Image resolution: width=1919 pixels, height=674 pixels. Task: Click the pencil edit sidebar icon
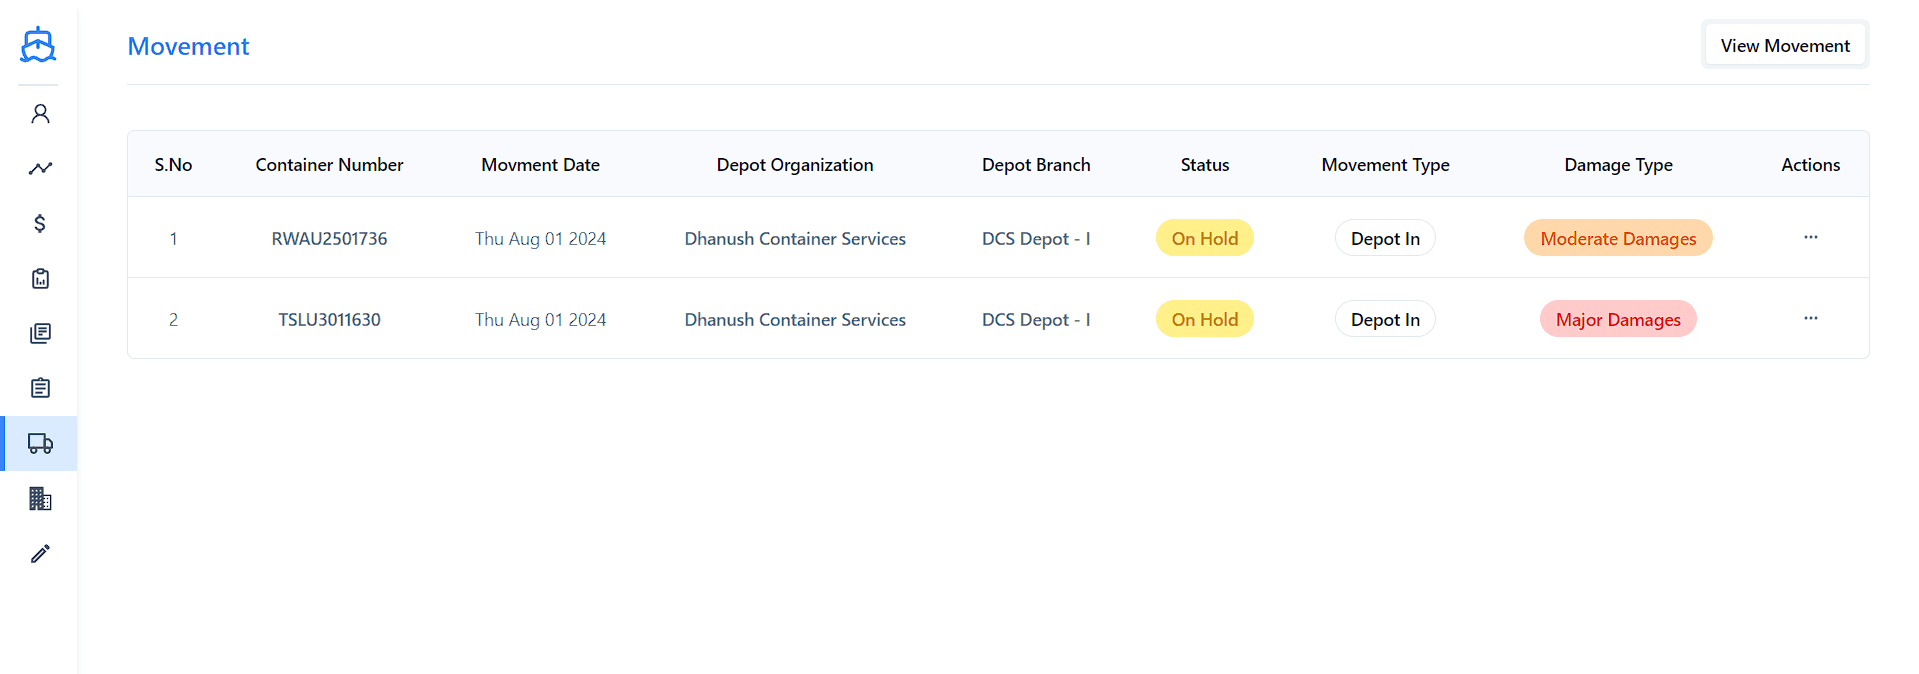tap(40, 553)
